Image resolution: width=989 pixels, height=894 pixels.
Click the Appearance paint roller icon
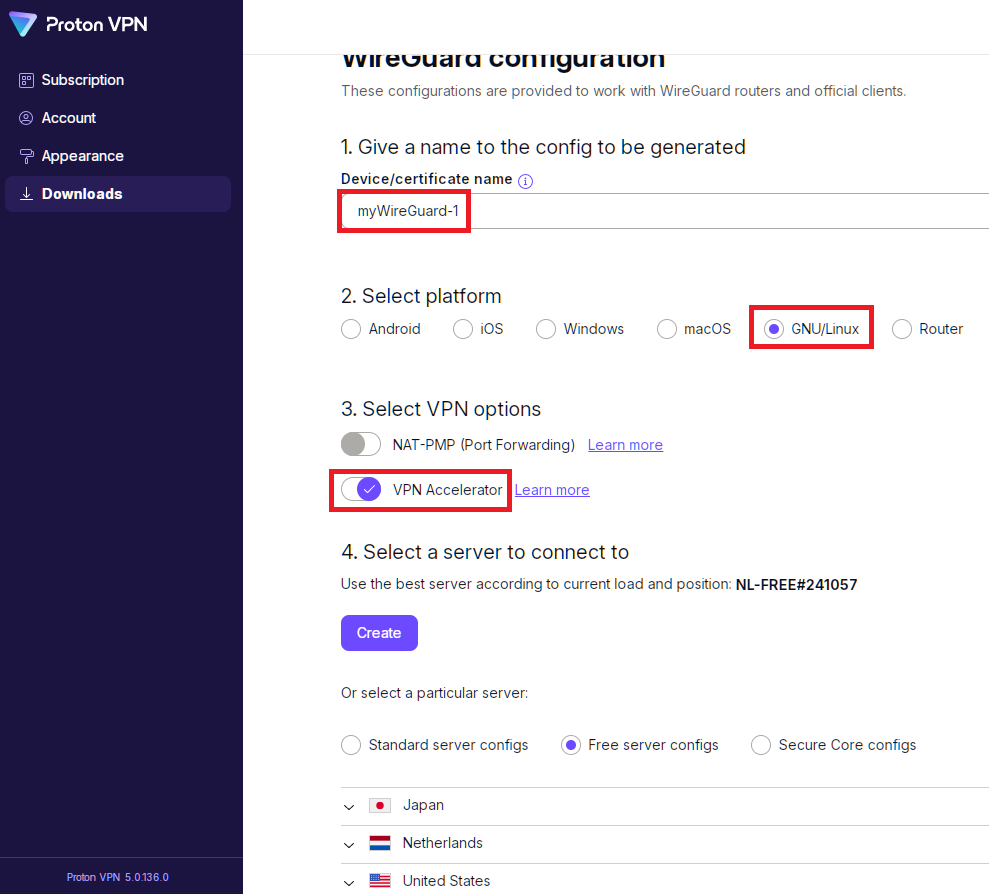click(26, 156)
